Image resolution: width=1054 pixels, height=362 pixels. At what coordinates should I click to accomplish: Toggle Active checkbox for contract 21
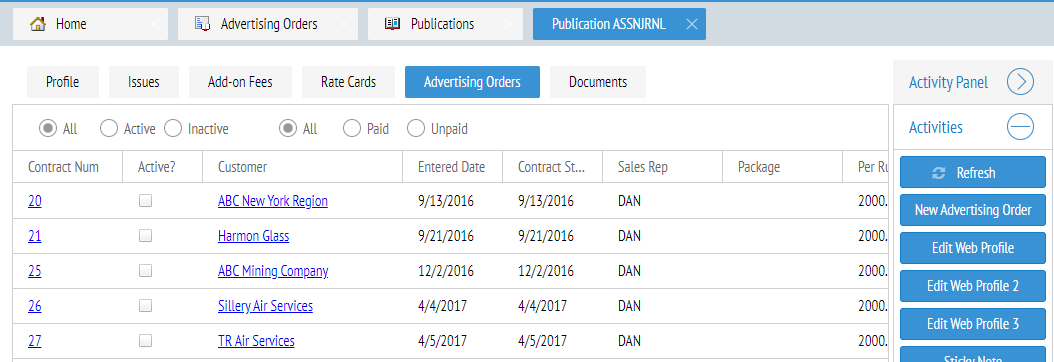[145, 236]
